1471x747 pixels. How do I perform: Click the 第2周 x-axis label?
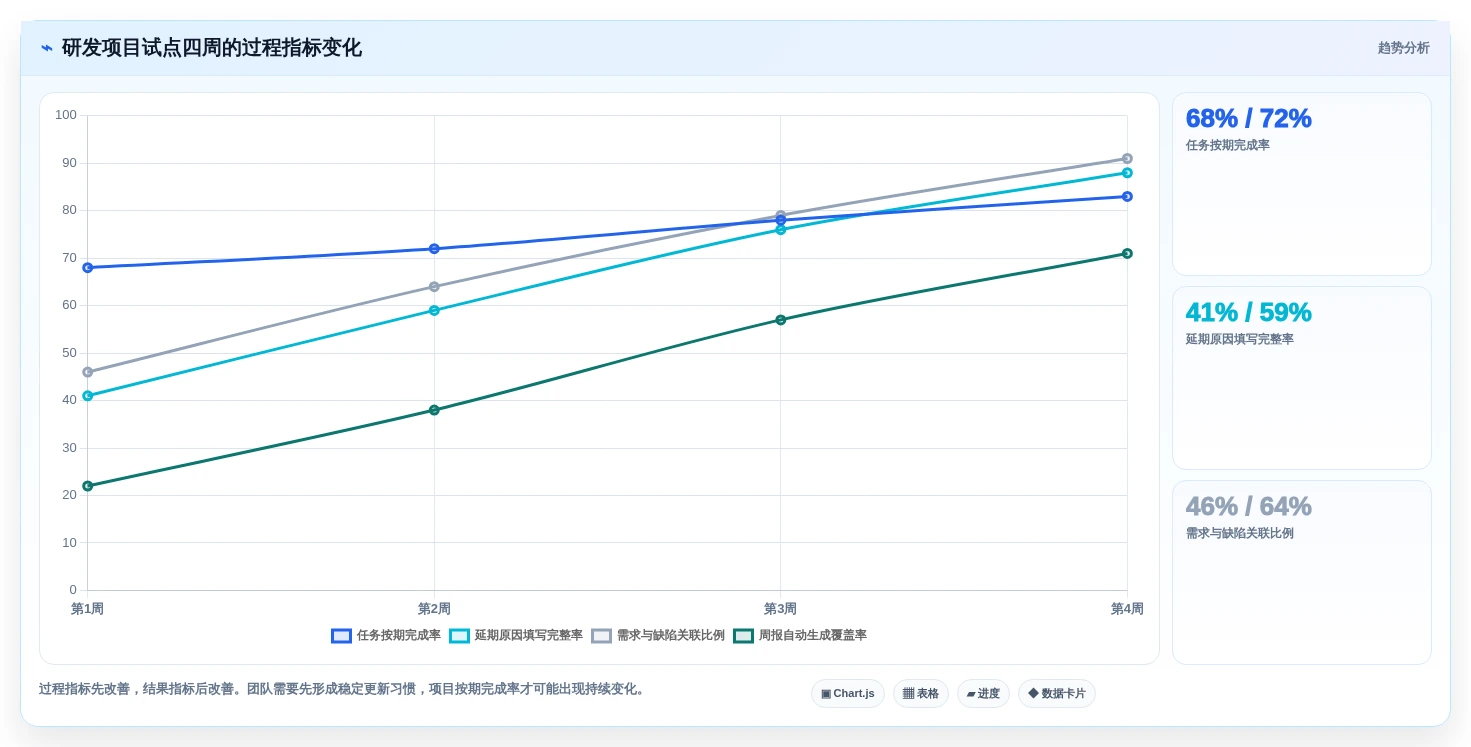point(434,608)
